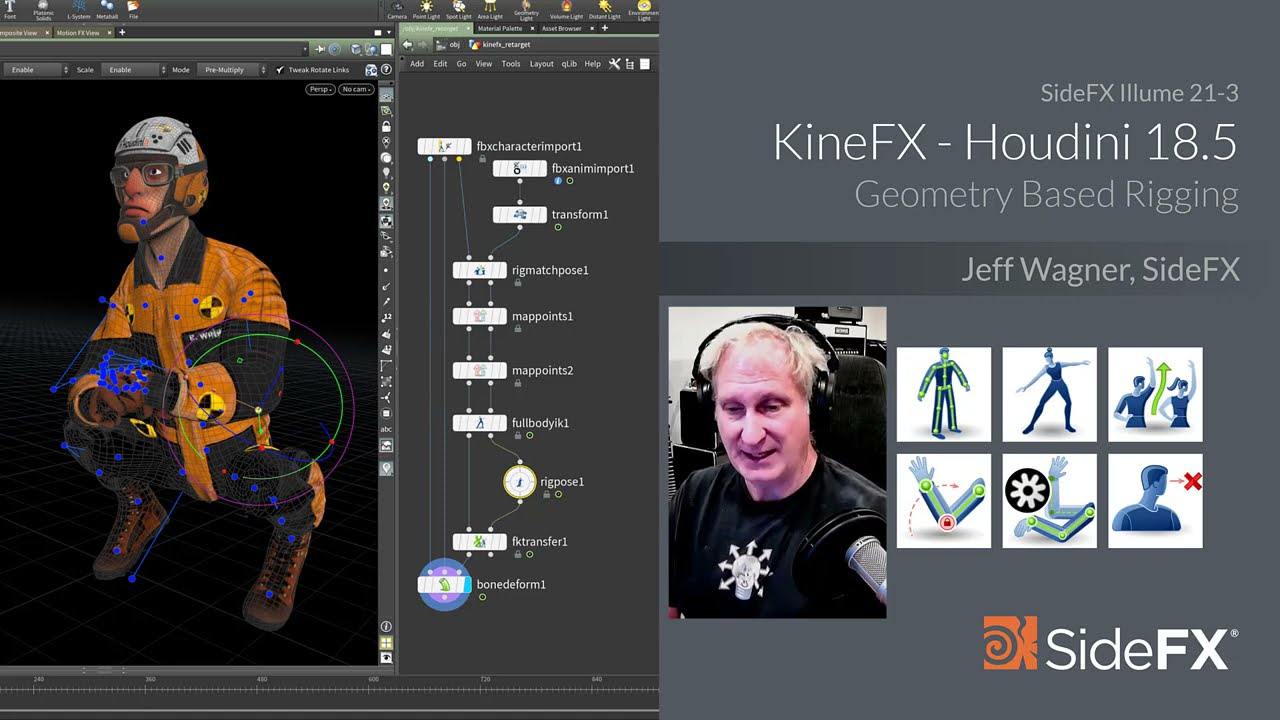
Task: Toggle lock flag under rigmatchpose1 node
Action: [x=517, y=283]
